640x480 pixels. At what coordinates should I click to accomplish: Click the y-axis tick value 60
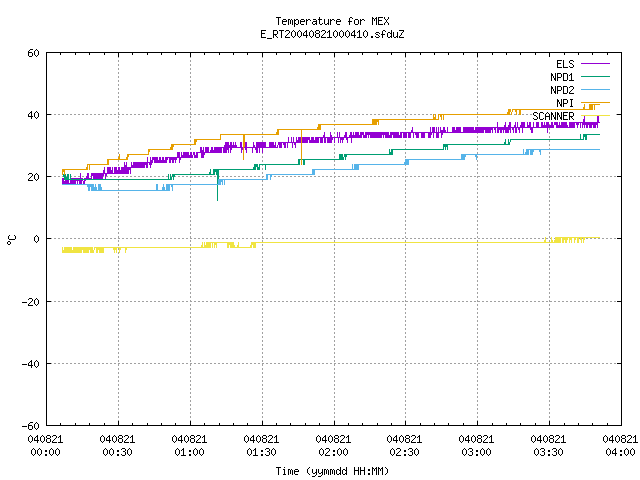click(x=33, y=53)
